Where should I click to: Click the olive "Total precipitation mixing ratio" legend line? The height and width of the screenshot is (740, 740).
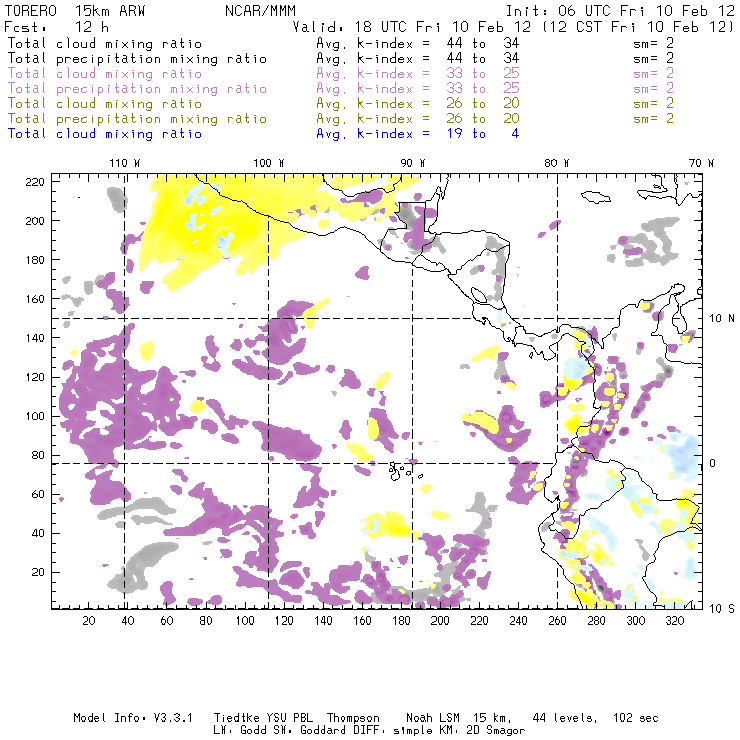coord(137,118)
